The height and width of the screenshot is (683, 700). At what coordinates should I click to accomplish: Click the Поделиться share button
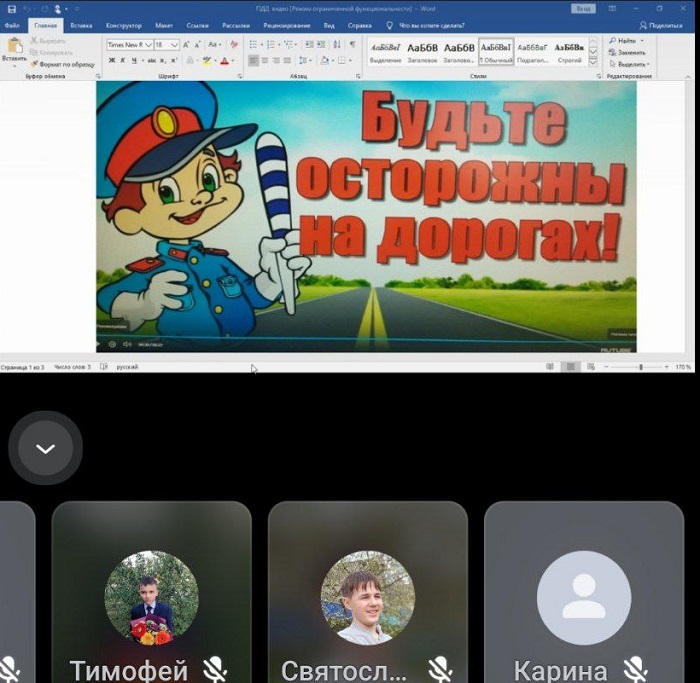[x=662, y=25]
